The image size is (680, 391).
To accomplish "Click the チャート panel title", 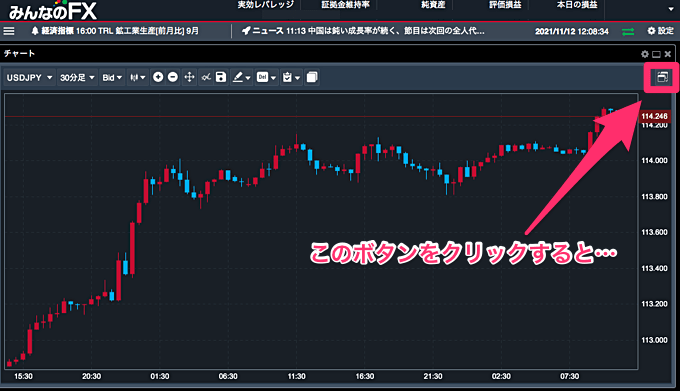I will pyautogui.click(x=19, y=54).
